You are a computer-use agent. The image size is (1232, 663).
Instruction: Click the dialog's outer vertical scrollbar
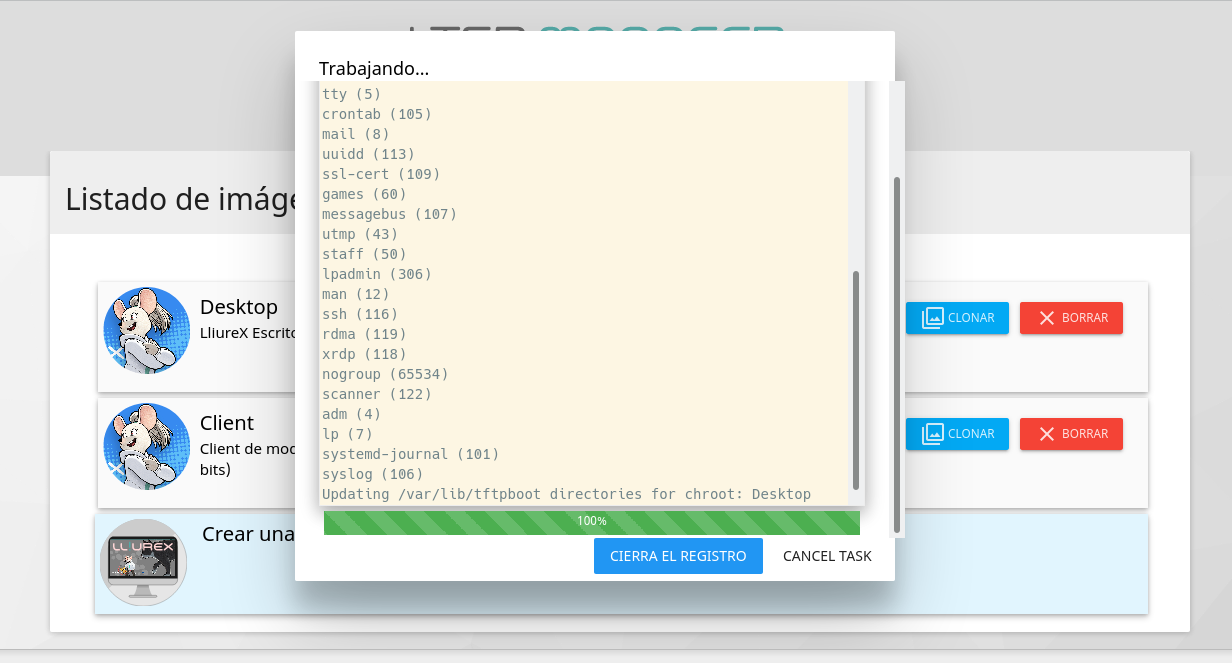click(897, 355)
